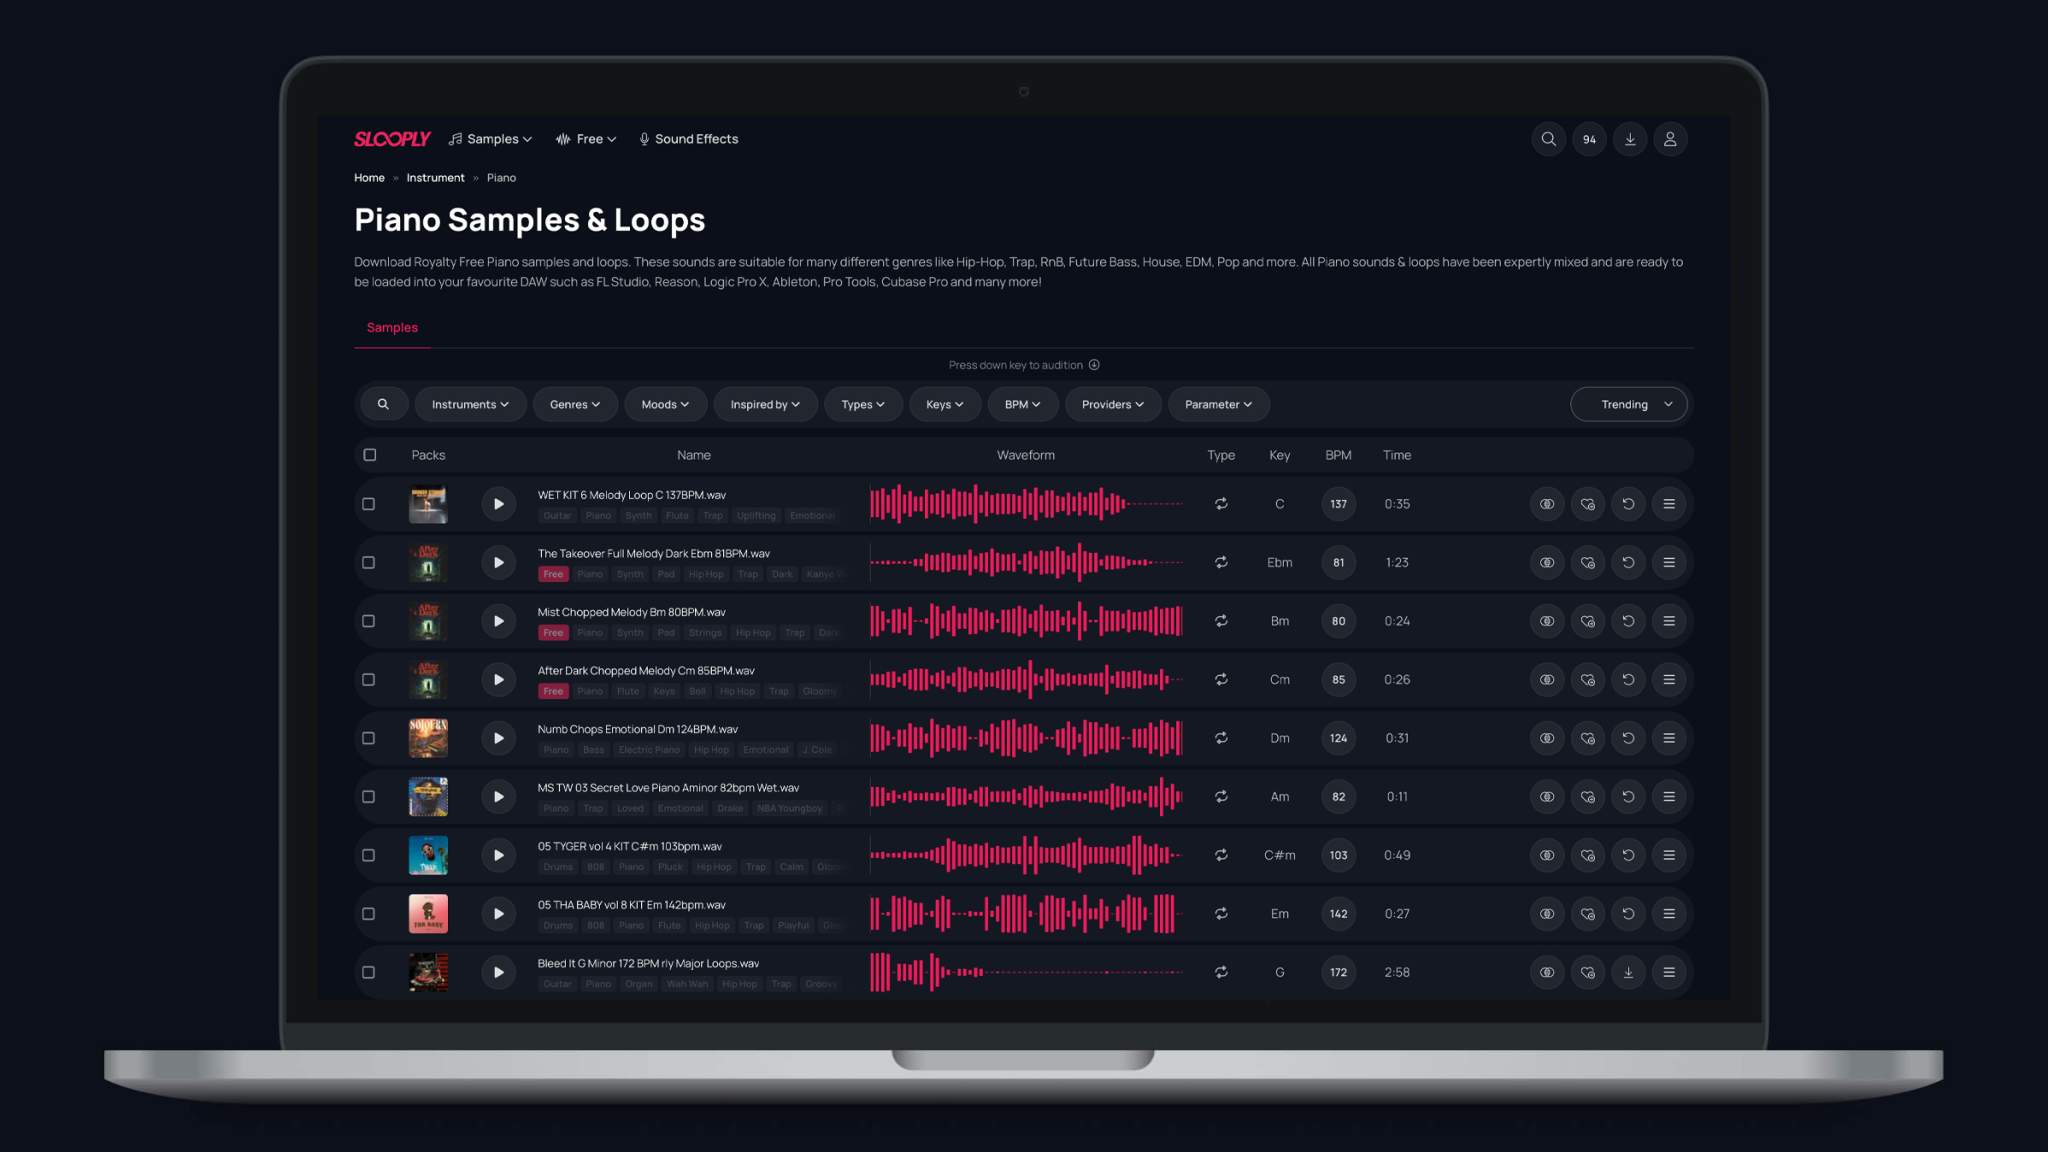Click the downloads icon in the header
The height and width of the screenshot is (1152, 2048).
pos(1630,139)
